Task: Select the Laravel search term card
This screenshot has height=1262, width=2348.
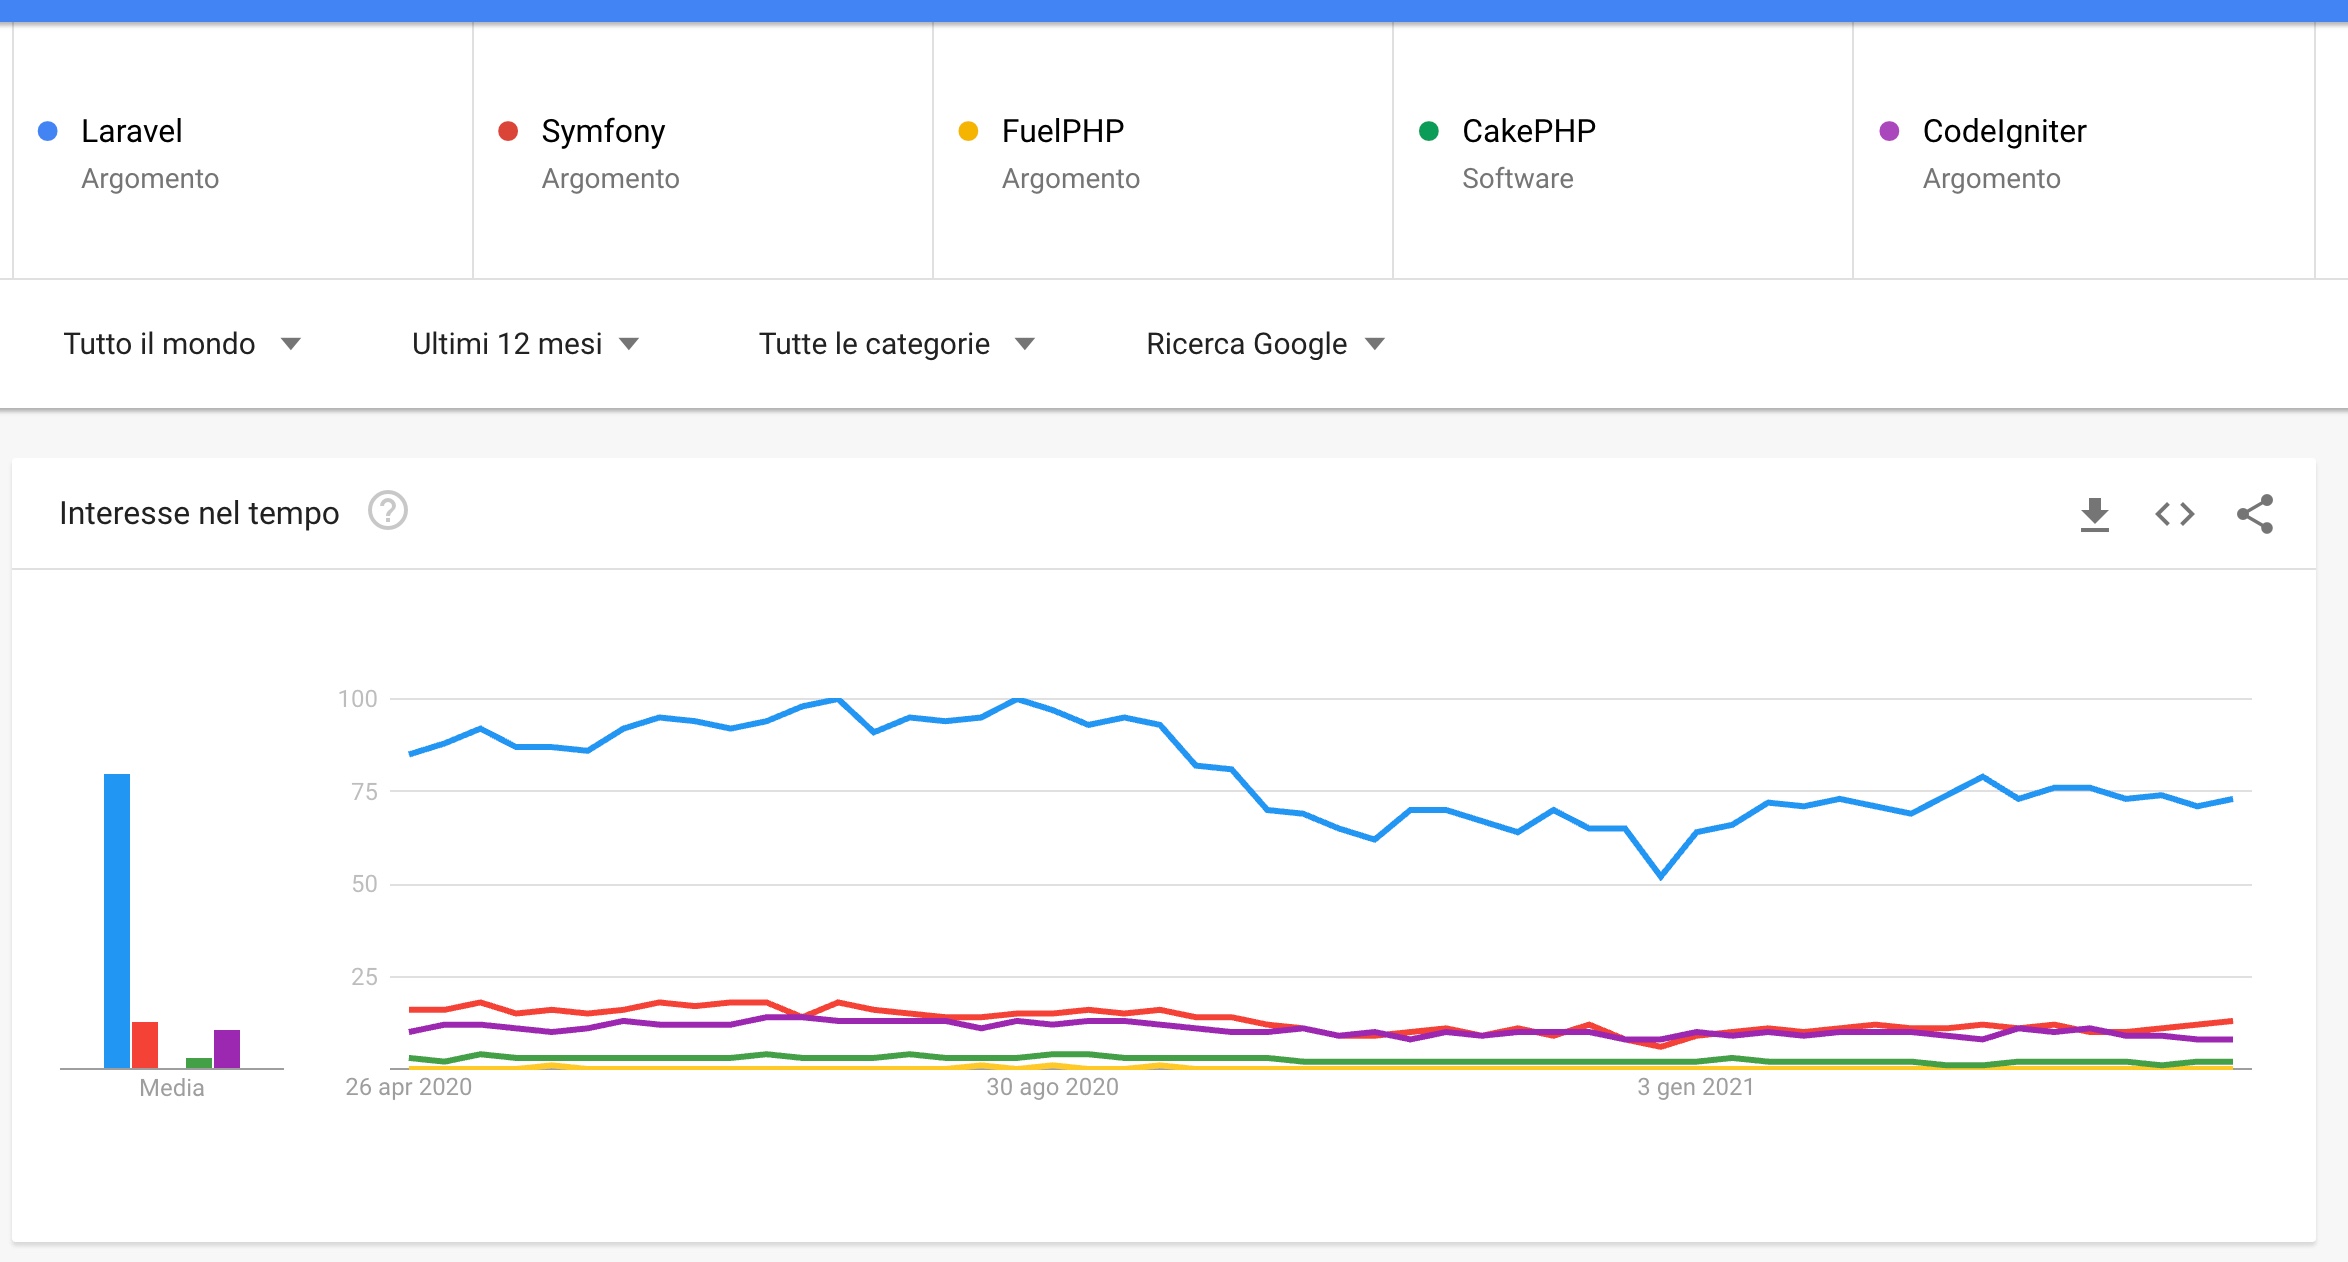Action: [x=243, y=151]
